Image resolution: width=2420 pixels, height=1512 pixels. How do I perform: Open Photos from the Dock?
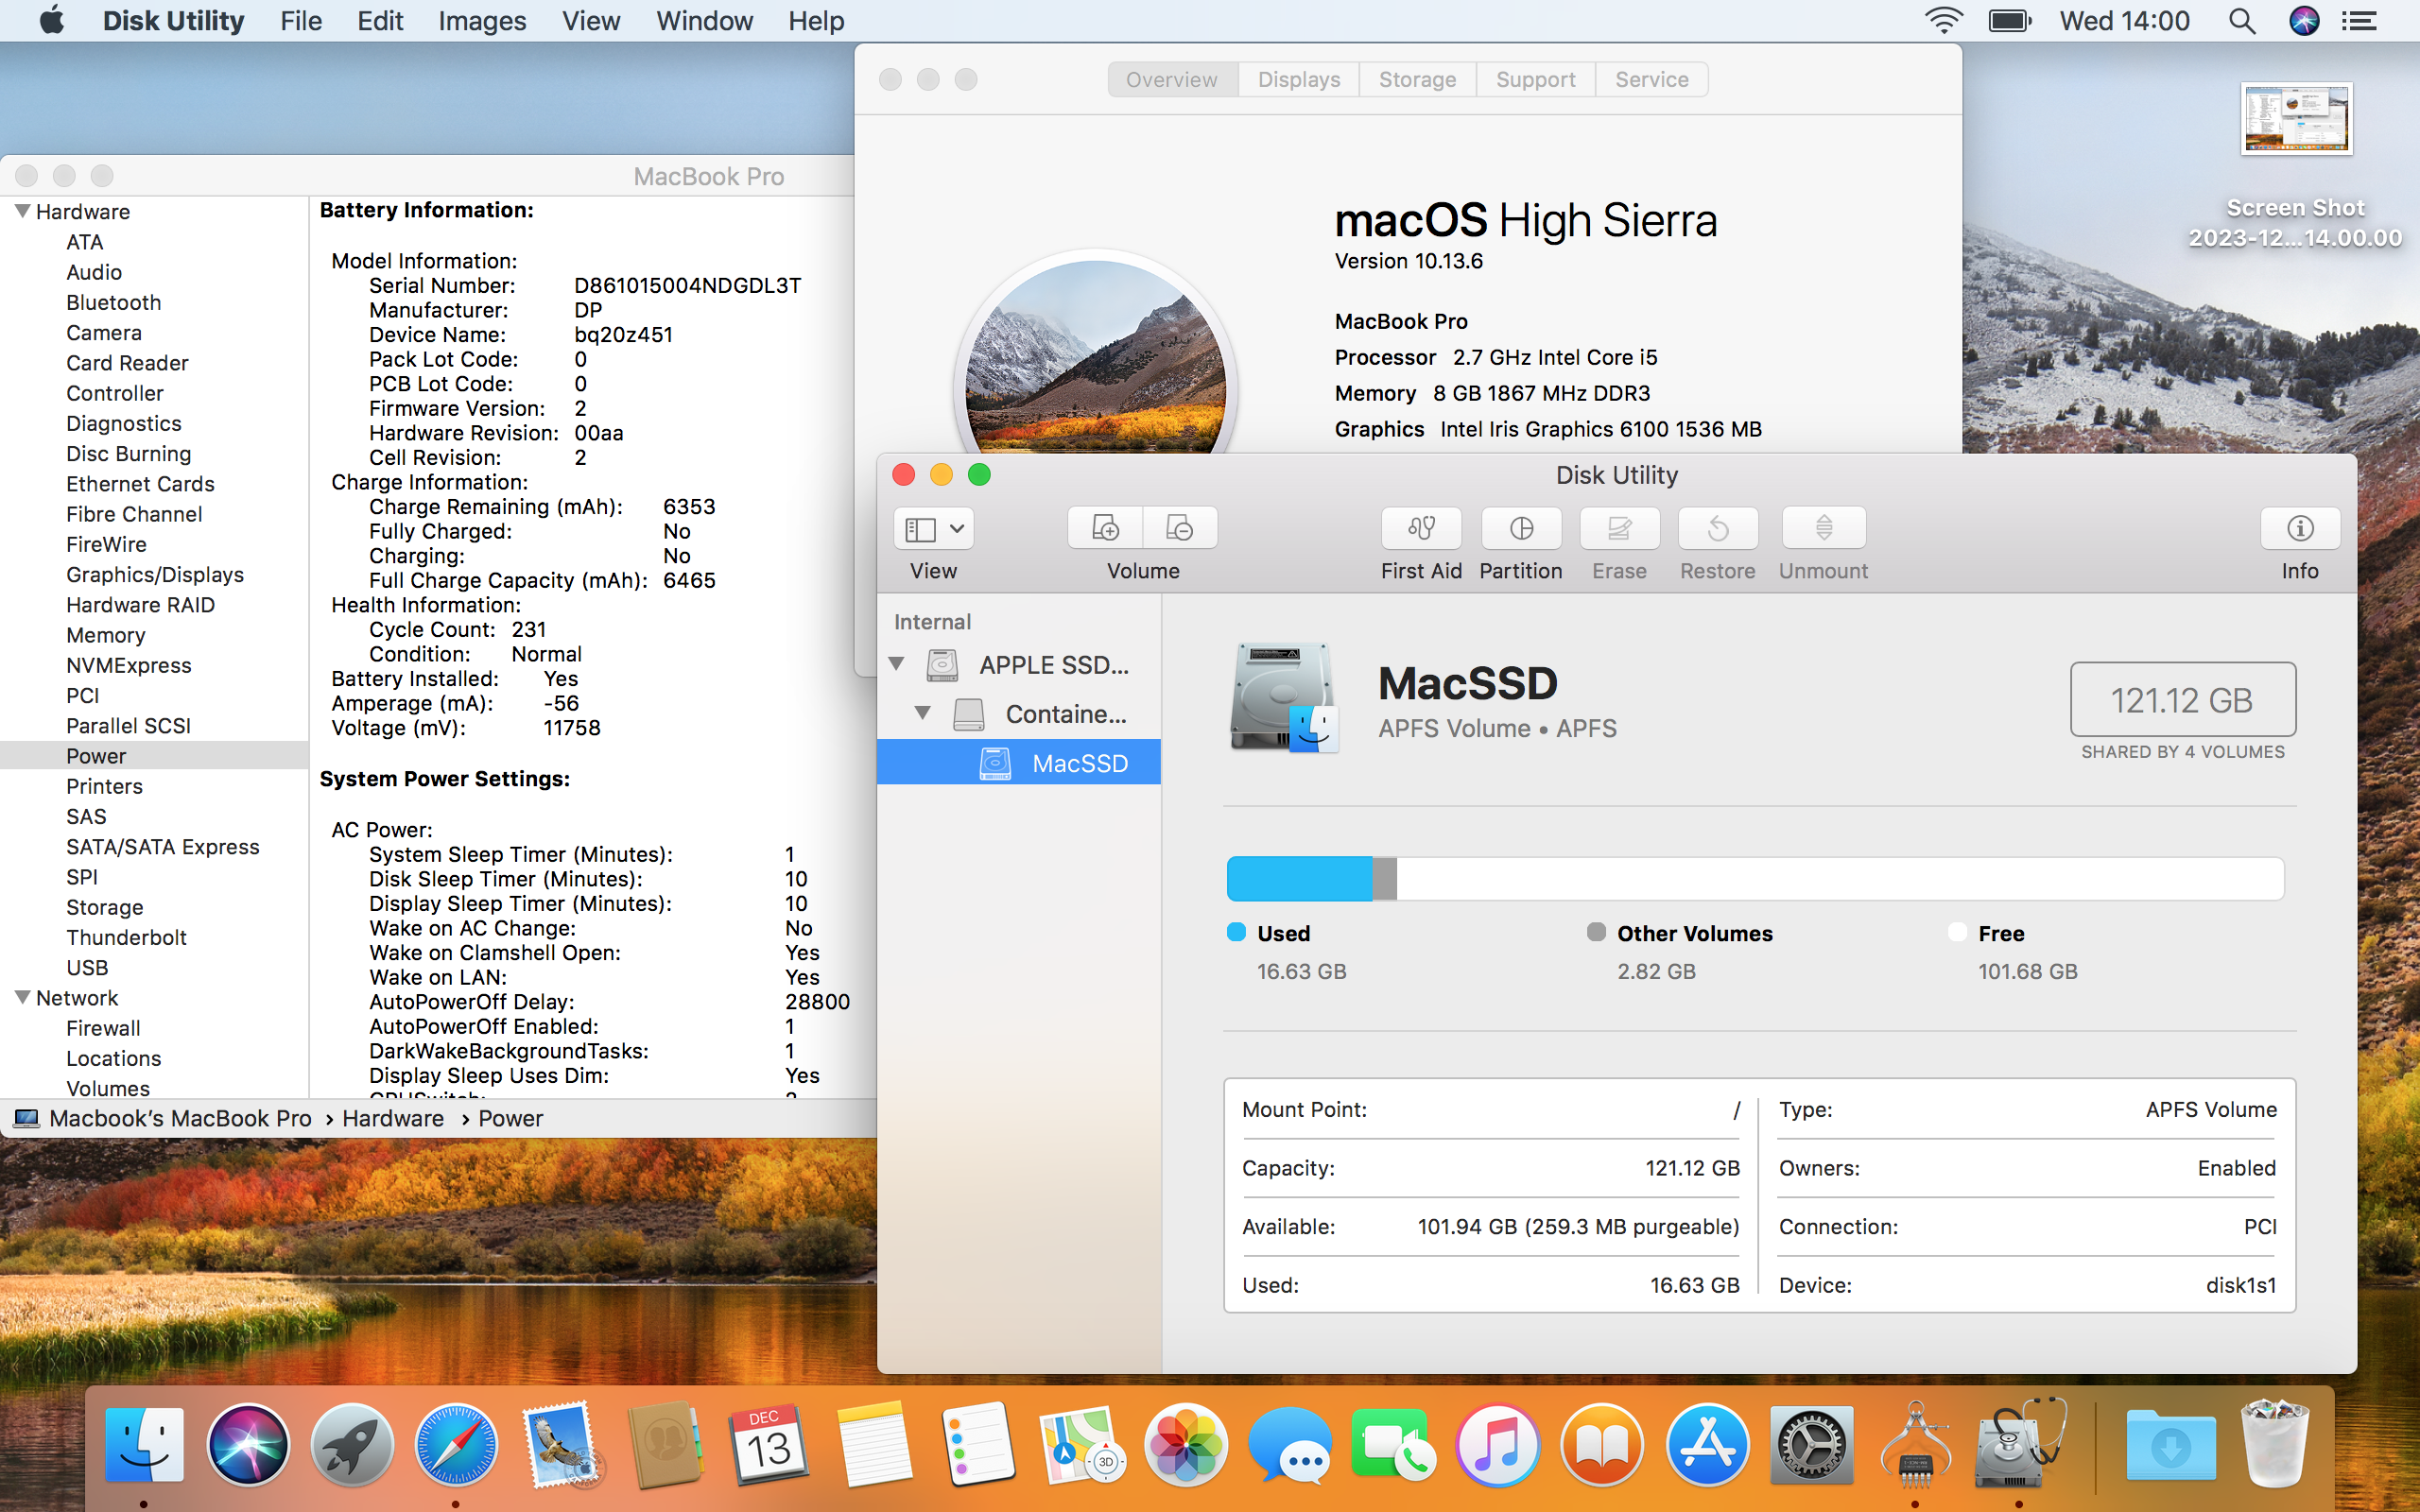click(1186, 1445)
